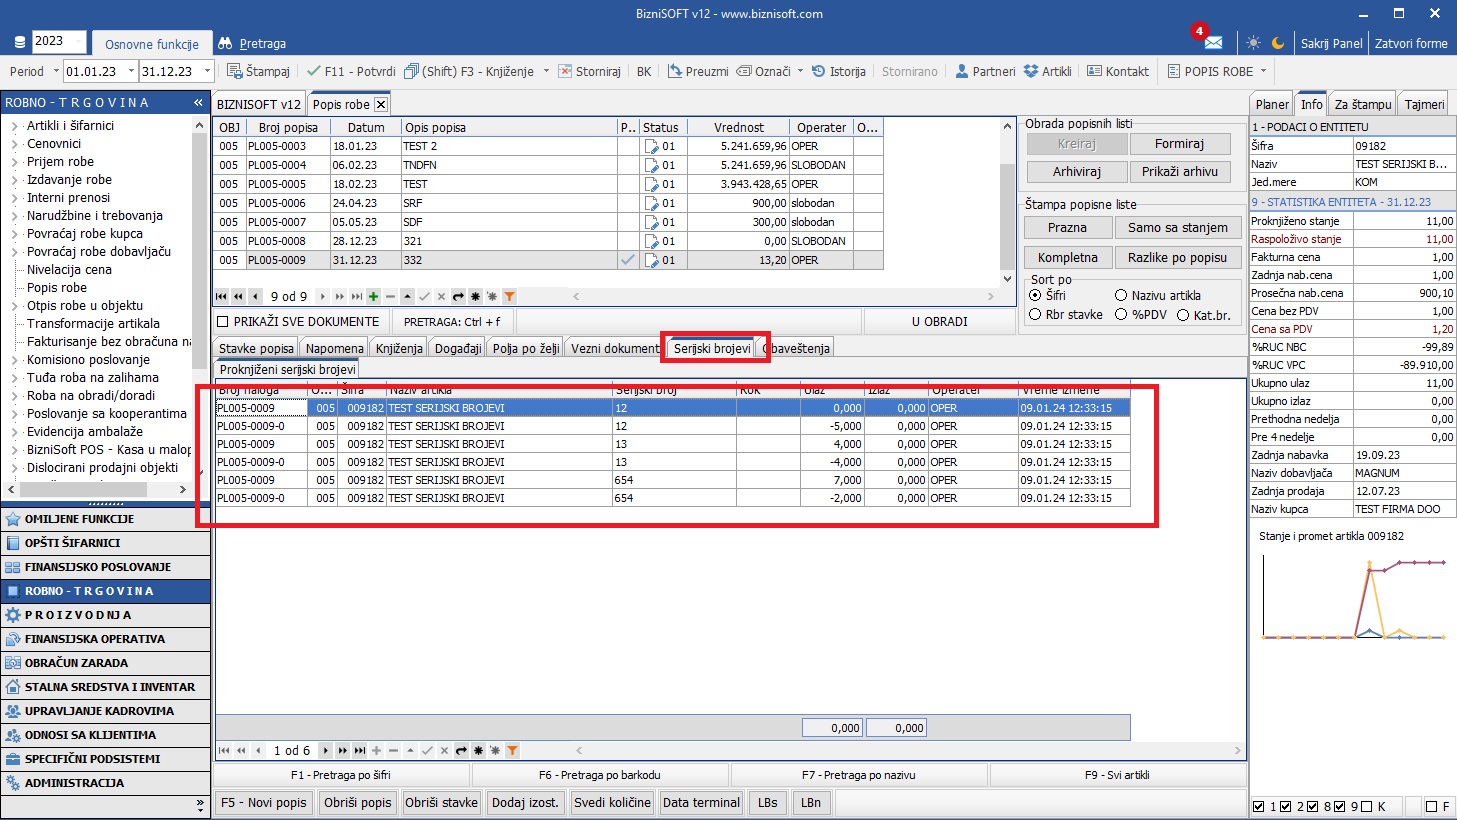
Task: Click the Storniraj toolbar icon
Action: pos(565,71)
